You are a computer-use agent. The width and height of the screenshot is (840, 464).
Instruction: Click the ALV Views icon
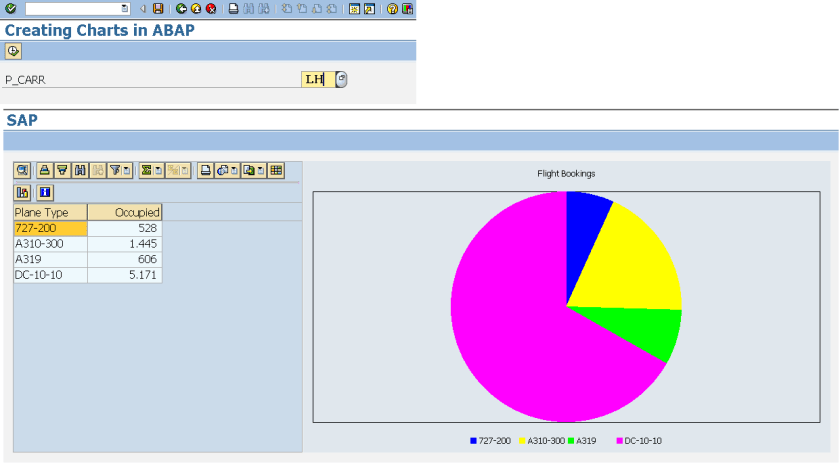click(222, 170)
